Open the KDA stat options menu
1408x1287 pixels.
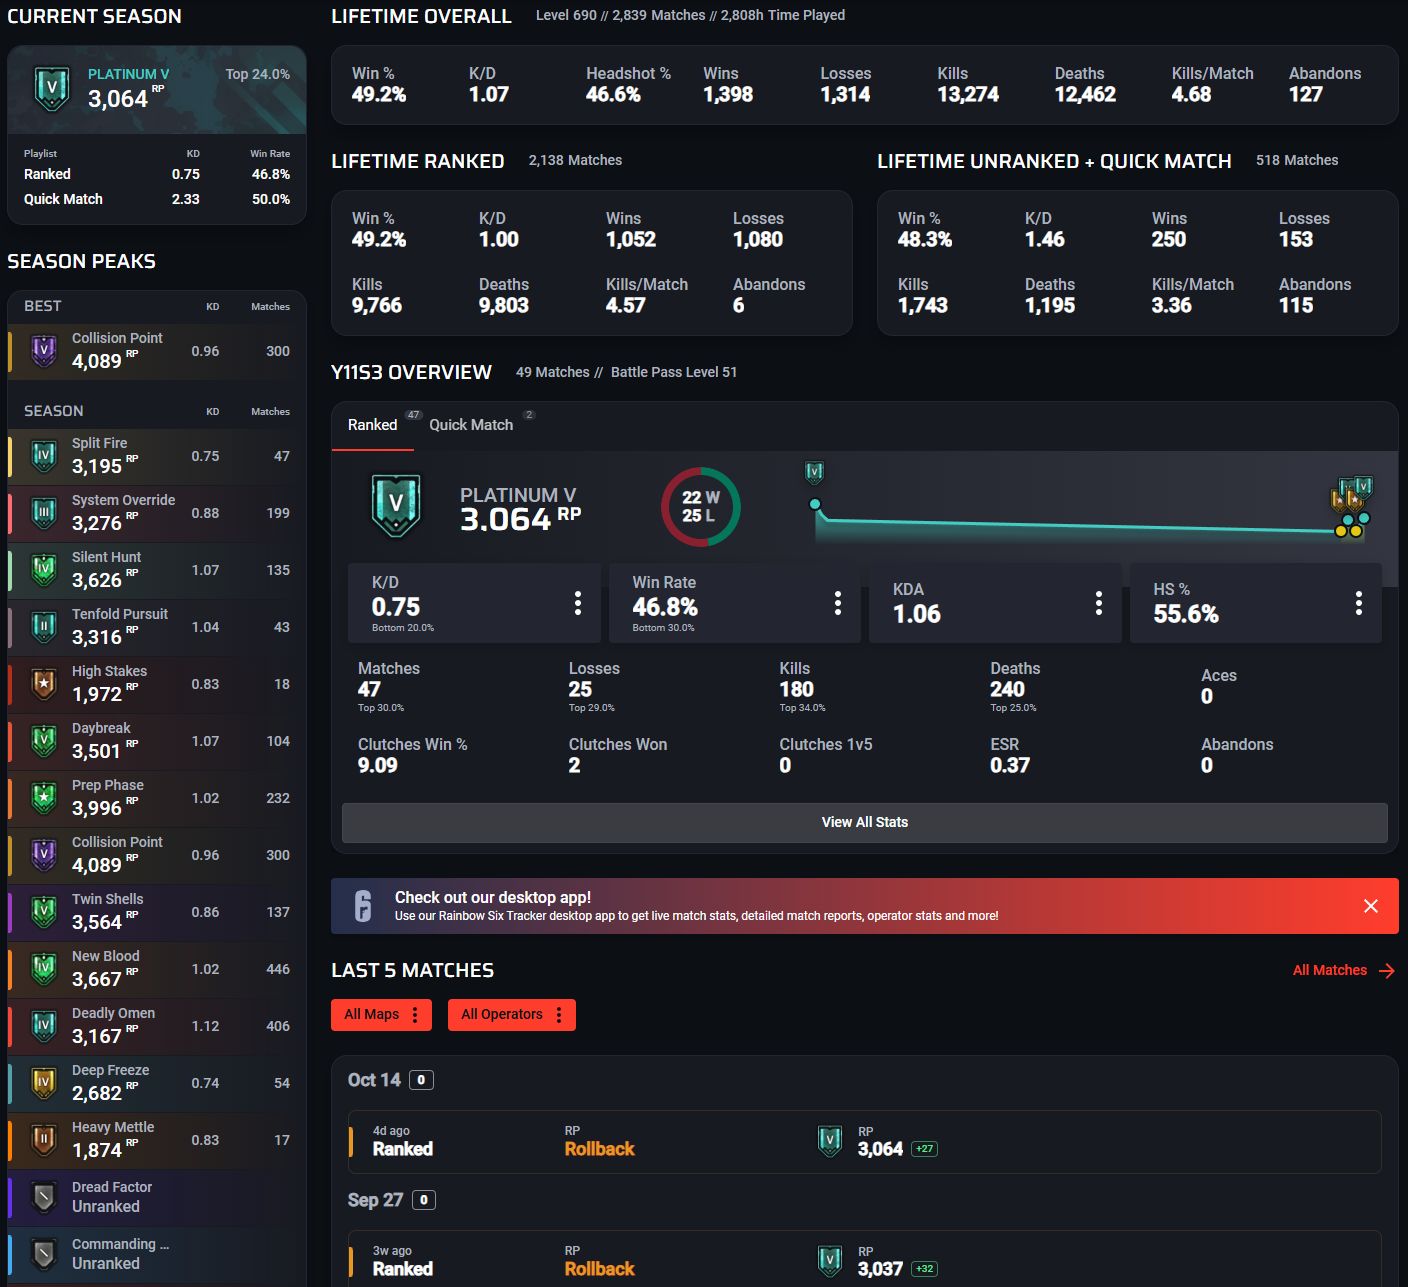tap(1099, 602)
